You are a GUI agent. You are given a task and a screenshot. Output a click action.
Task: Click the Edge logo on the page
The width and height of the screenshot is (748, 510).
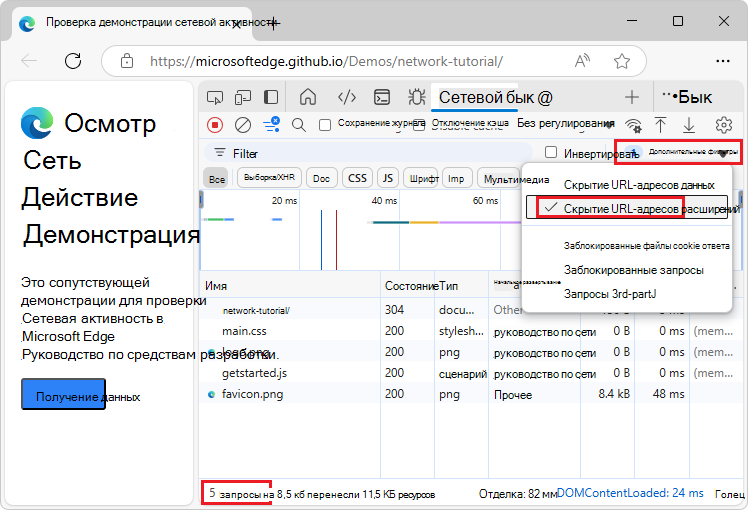37,123
